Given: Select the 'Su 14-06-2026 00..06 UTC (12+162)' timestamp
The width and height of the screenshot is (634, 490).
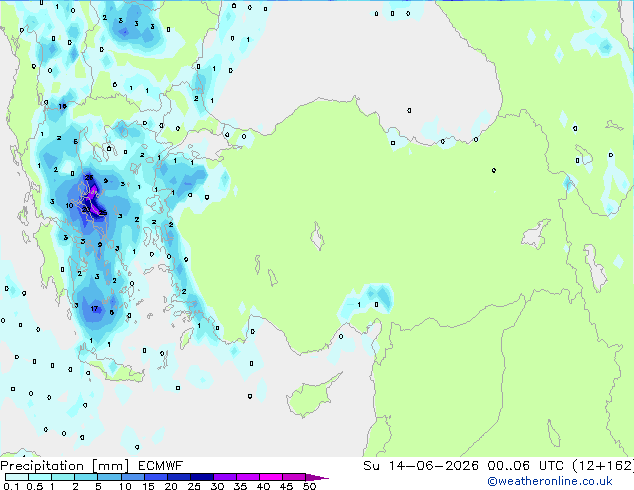Looking at the screenshot, I should [498, 466].
